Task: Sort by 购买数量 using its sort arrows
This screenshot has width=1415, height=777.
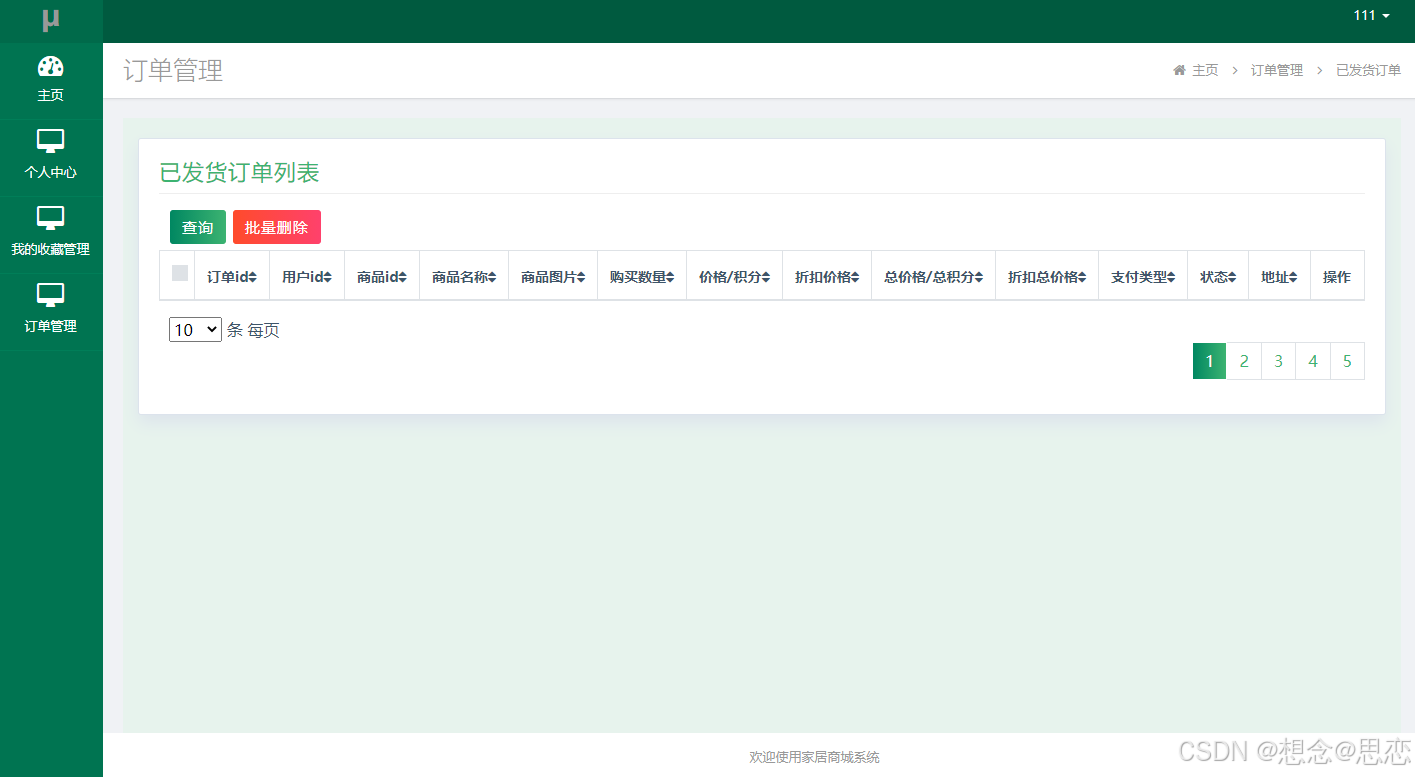Action: coord(670,278)
